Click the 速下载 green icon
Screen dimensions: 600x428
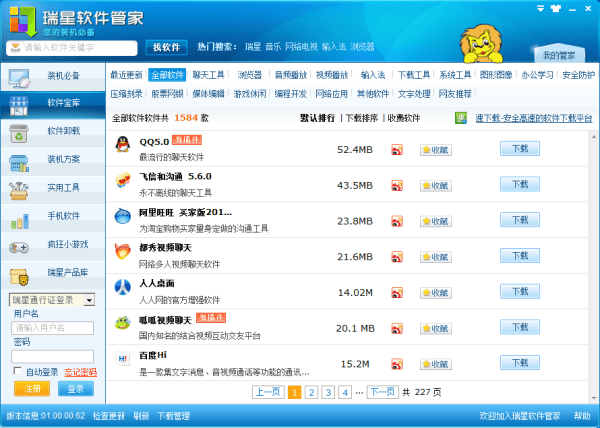click(x=461, y=118)
